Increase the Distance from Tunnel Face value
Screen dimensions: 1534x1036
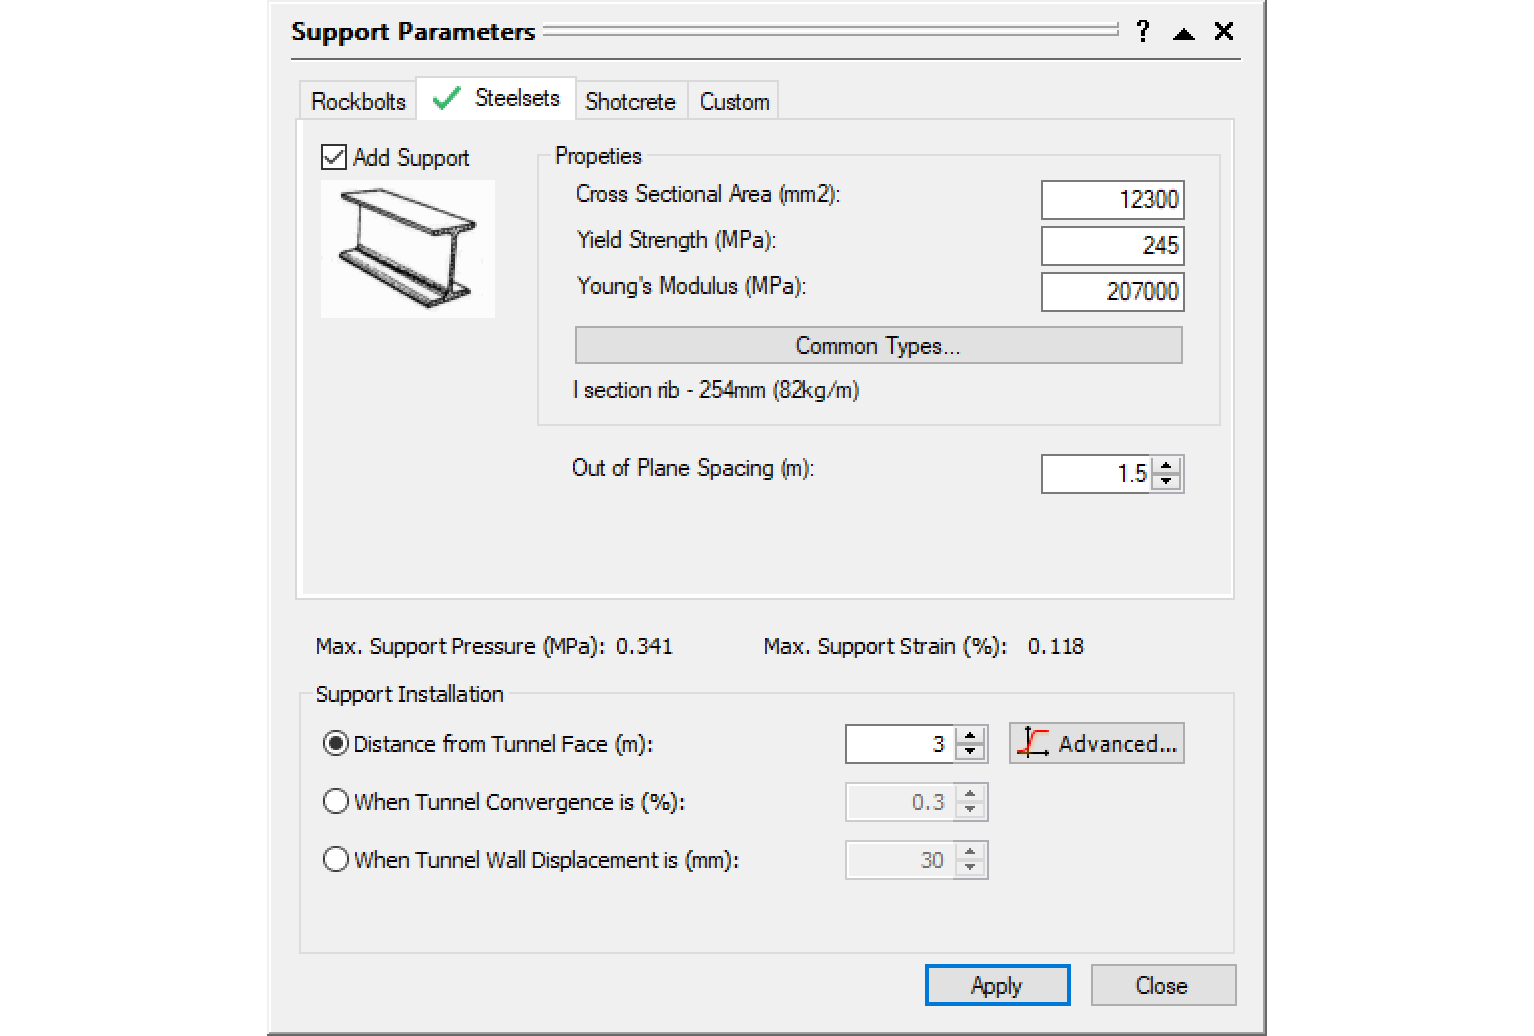[x=970, y=736]
